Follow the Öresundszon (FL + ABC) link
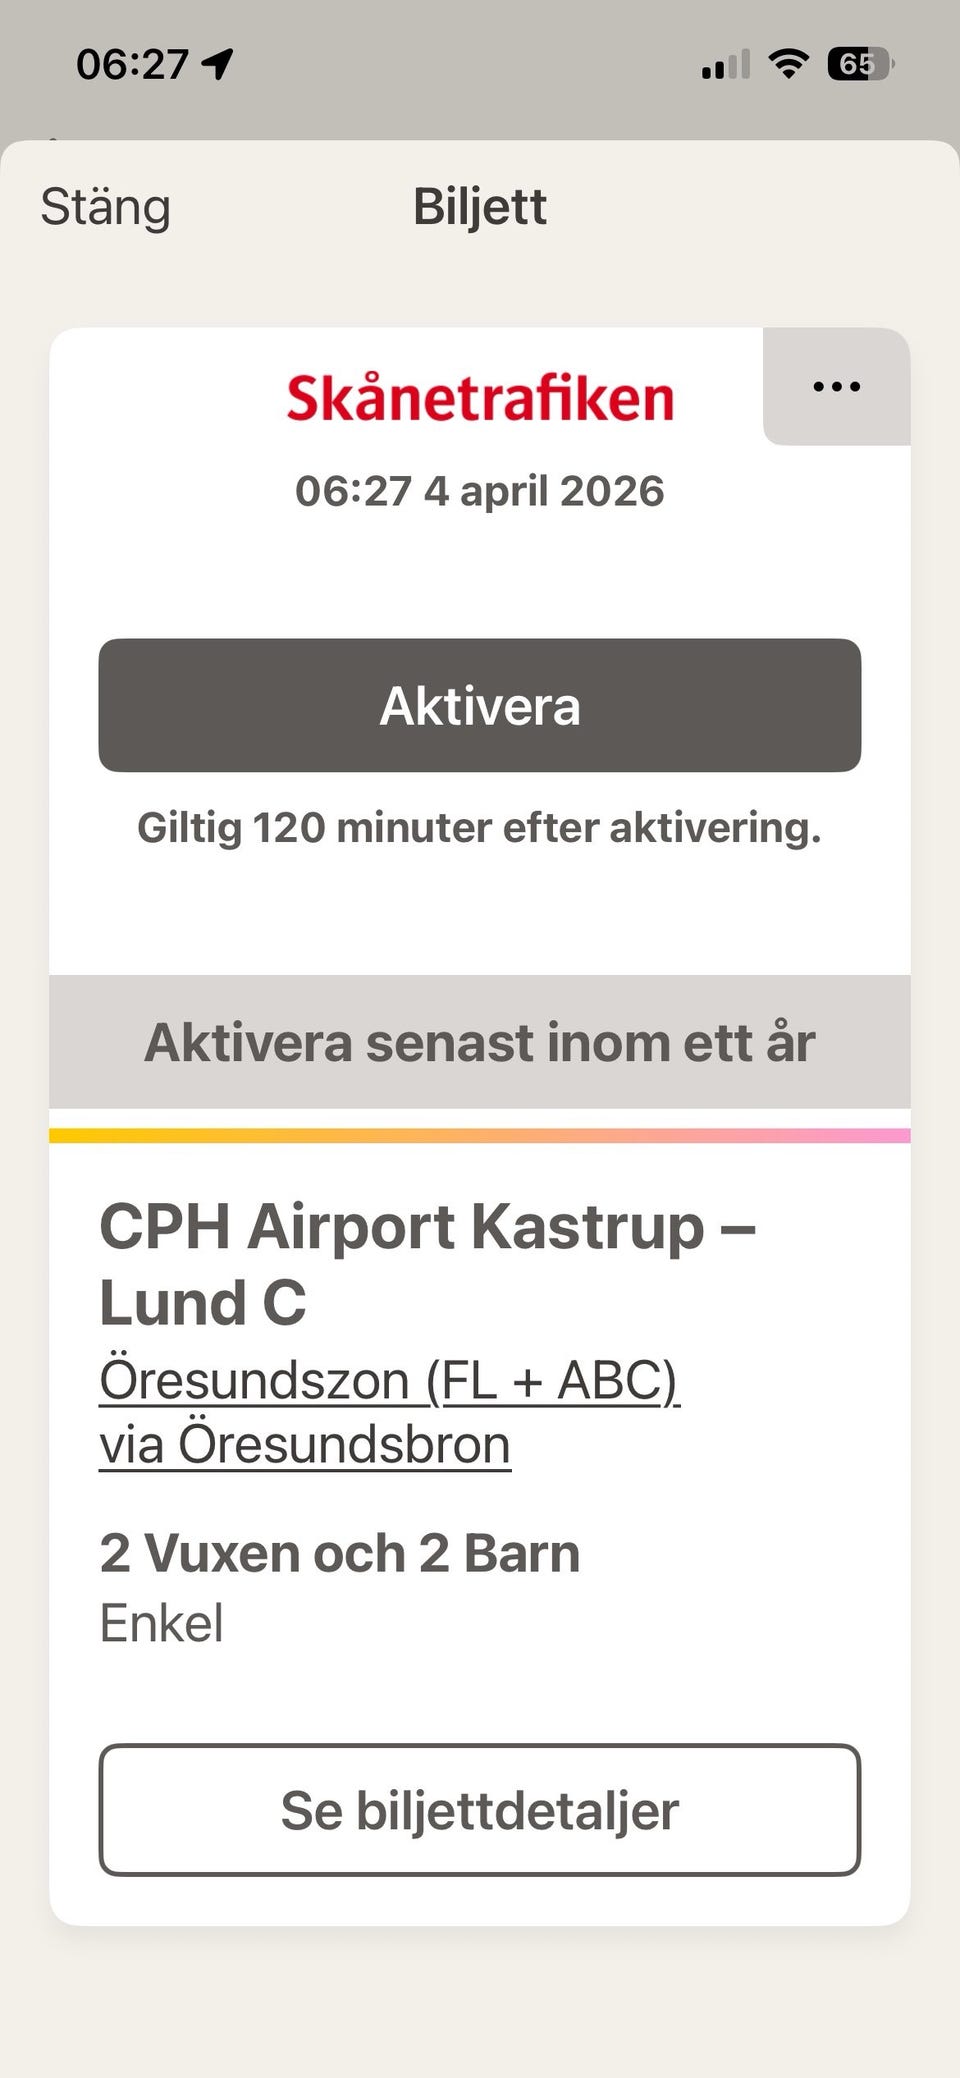This screenshot has width=960, height=2078. click(389, 1380)
